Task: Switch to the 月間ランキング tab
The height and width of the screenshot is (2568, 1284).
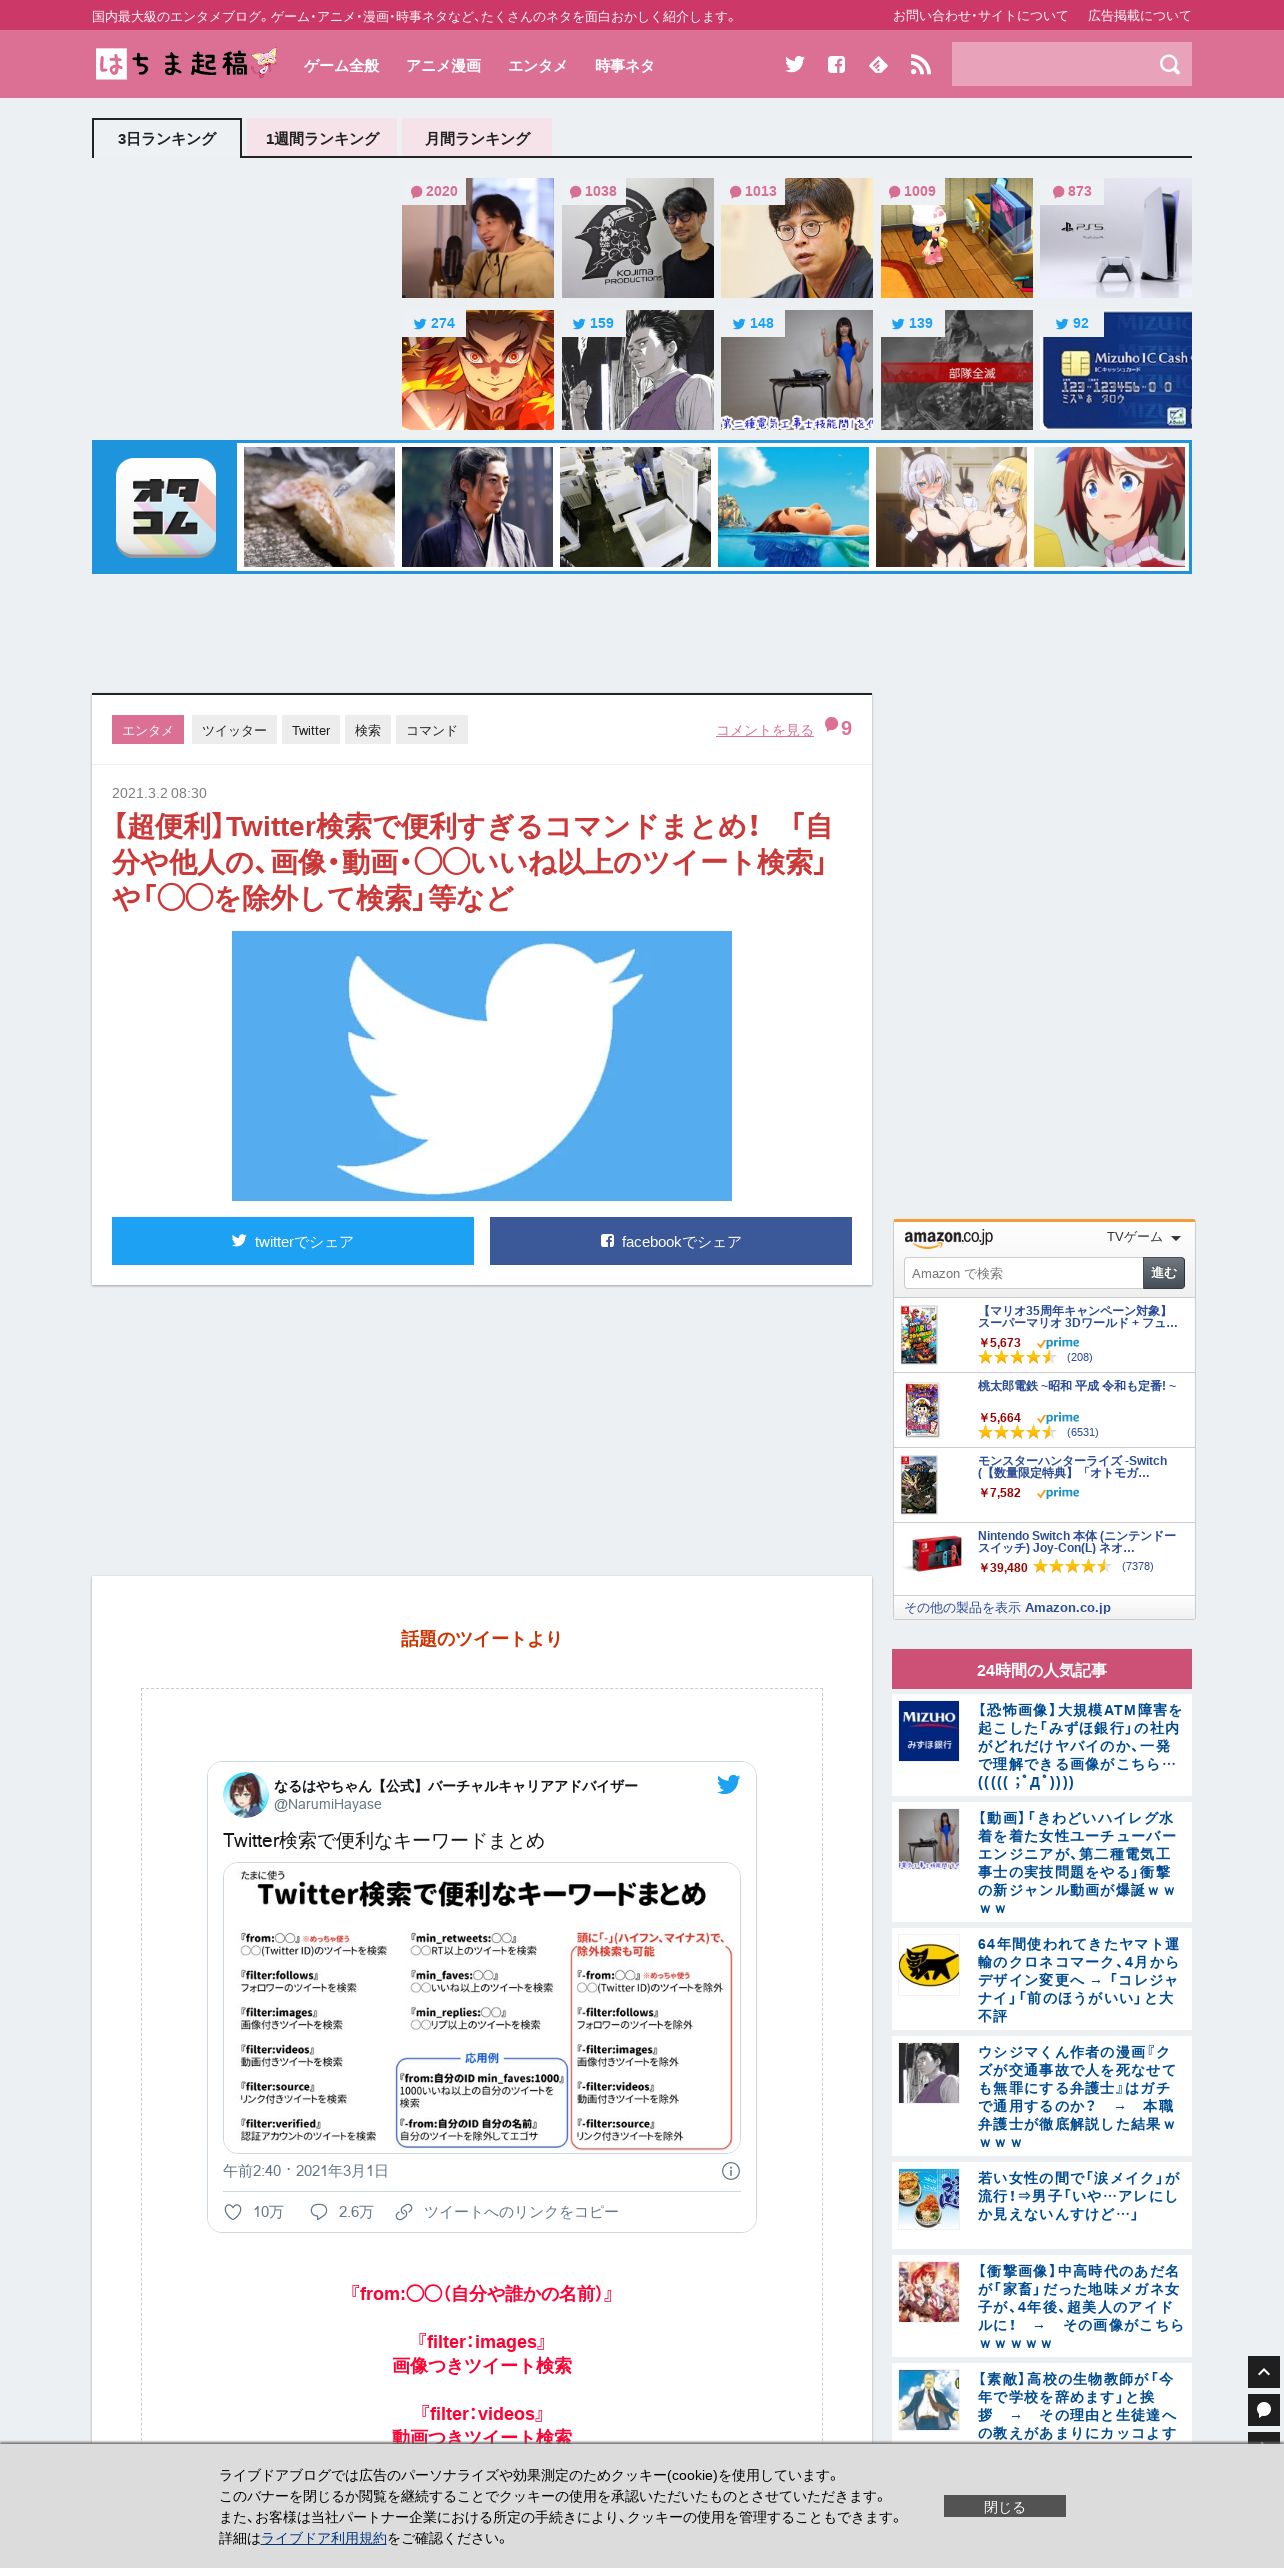Action: 477,138
